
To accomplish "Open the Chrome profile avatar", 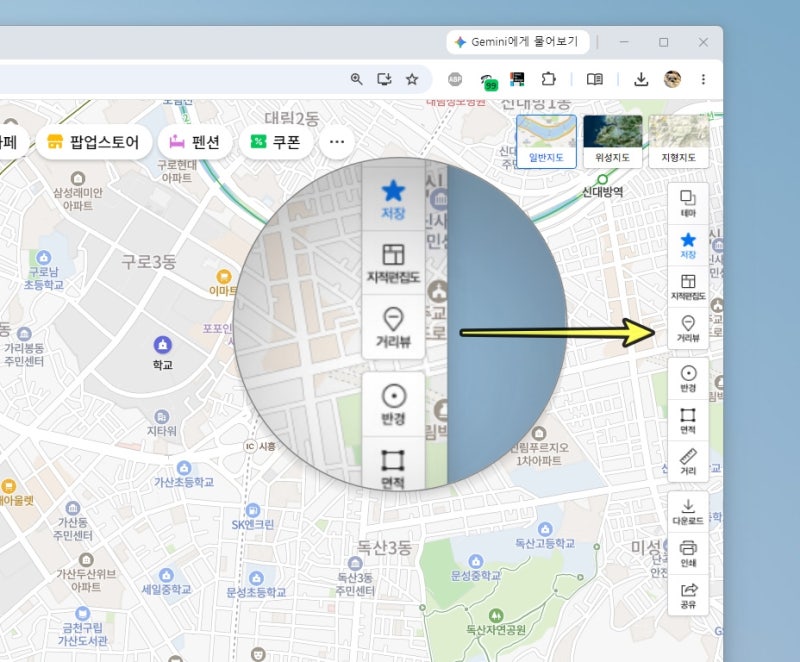I will tap(672, 79).
